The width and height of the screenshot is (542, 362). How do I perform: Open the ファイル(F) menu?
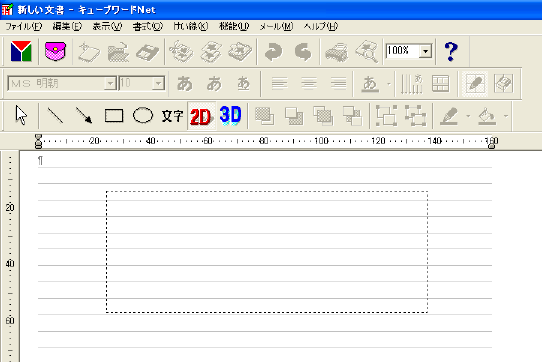(x=24, y=26)
